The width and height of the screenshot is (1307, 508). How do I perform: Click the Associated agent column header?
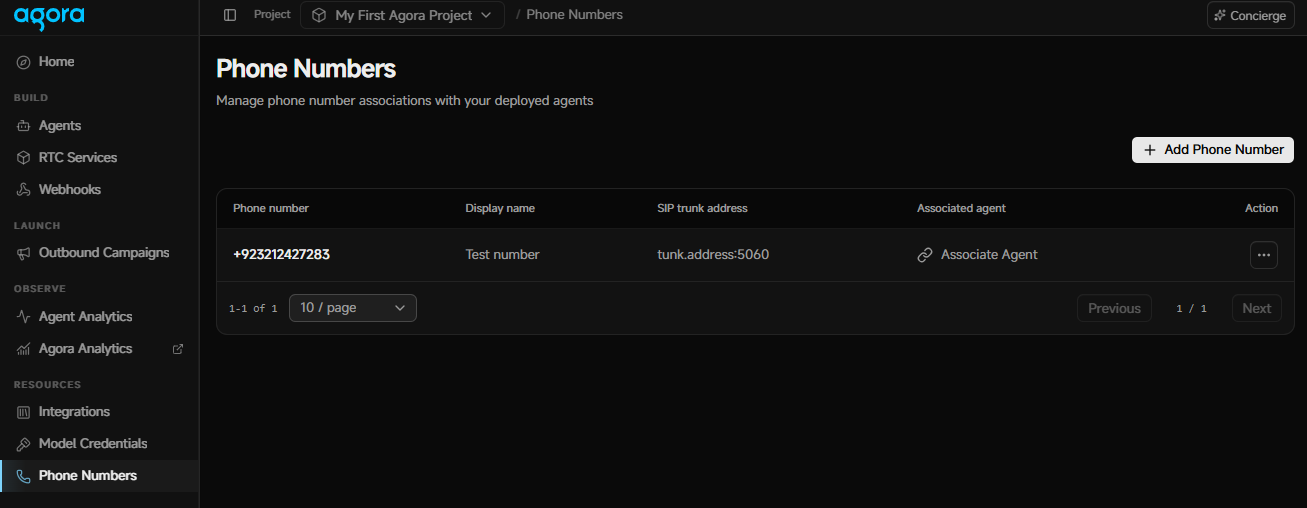[961, 208]
